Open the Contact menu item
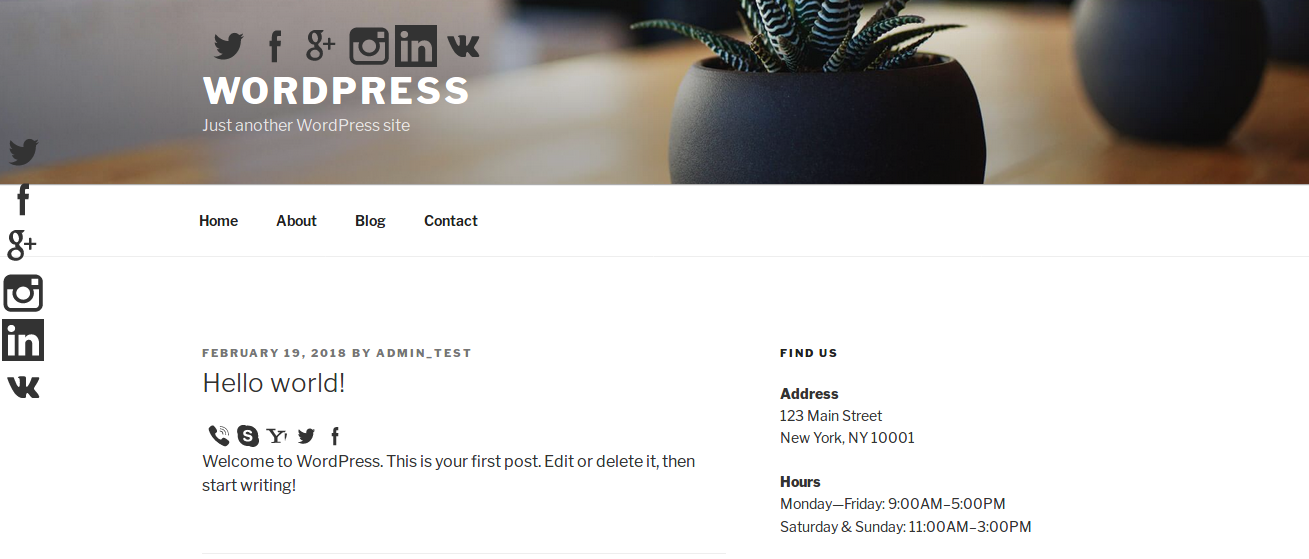This screenshot has width=1309, height=559. 451,221
